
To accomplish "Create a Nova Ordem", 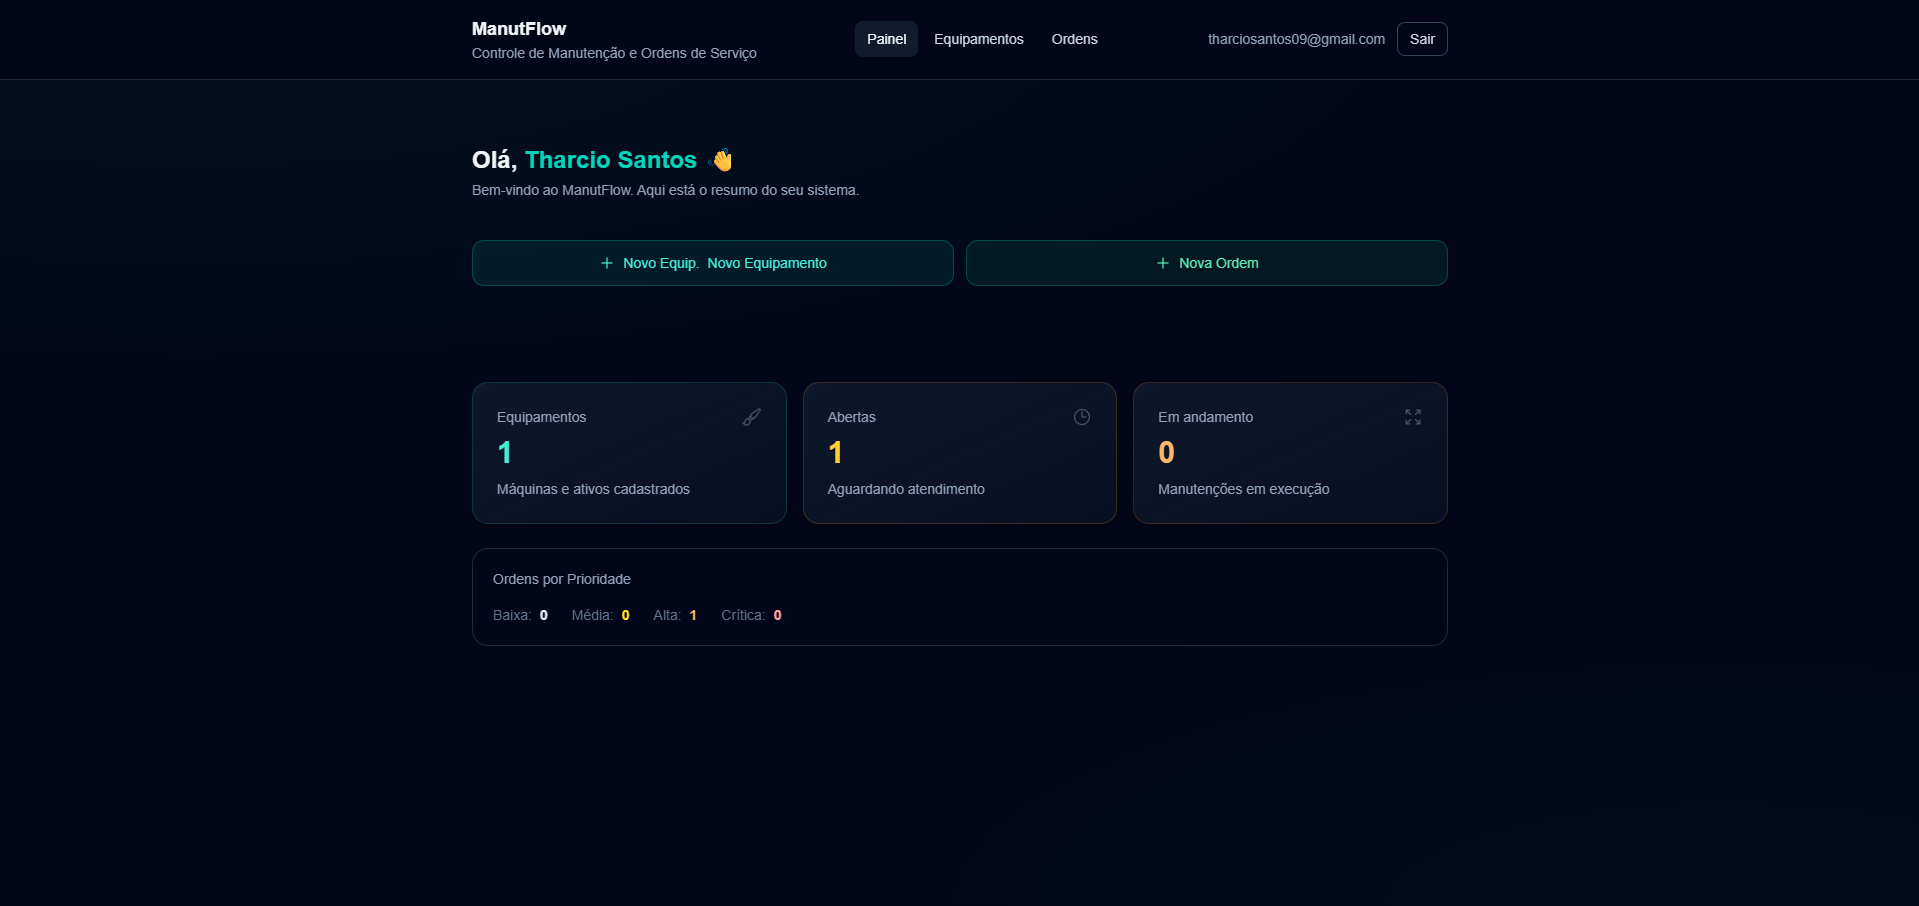I will [1207, 263].
